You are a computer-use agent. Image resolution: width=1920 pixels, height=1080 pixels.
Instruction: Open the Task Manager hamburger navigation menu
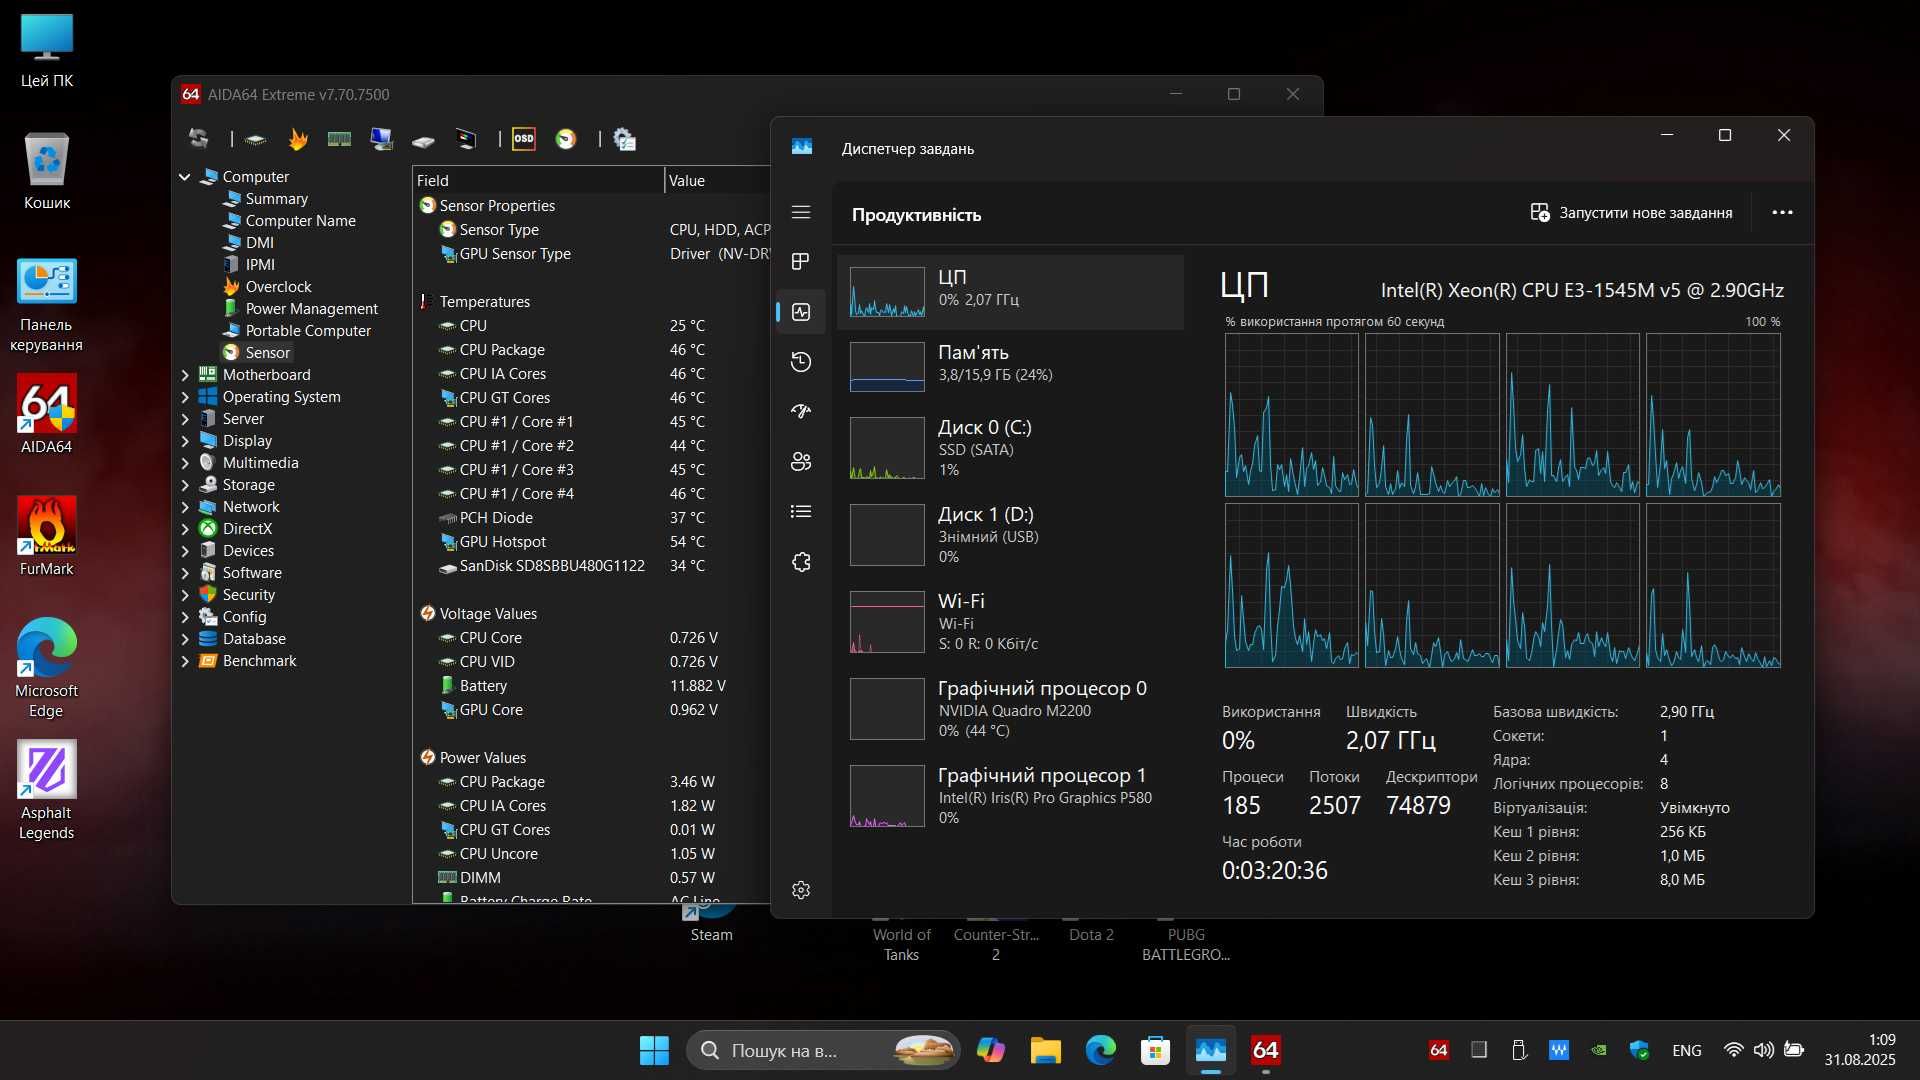pos(801,212)
